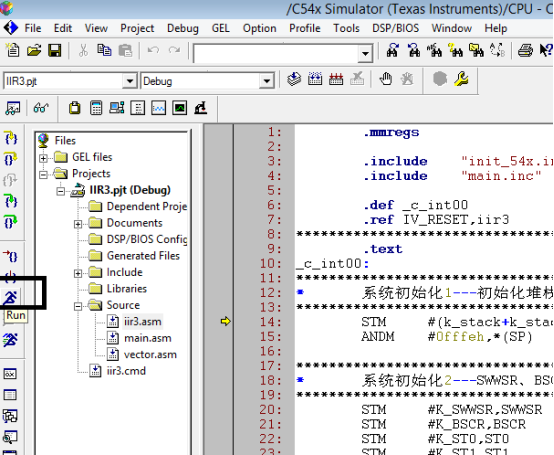Click the microscope probe icon
The image size is (554, 455).
point(200,108)
